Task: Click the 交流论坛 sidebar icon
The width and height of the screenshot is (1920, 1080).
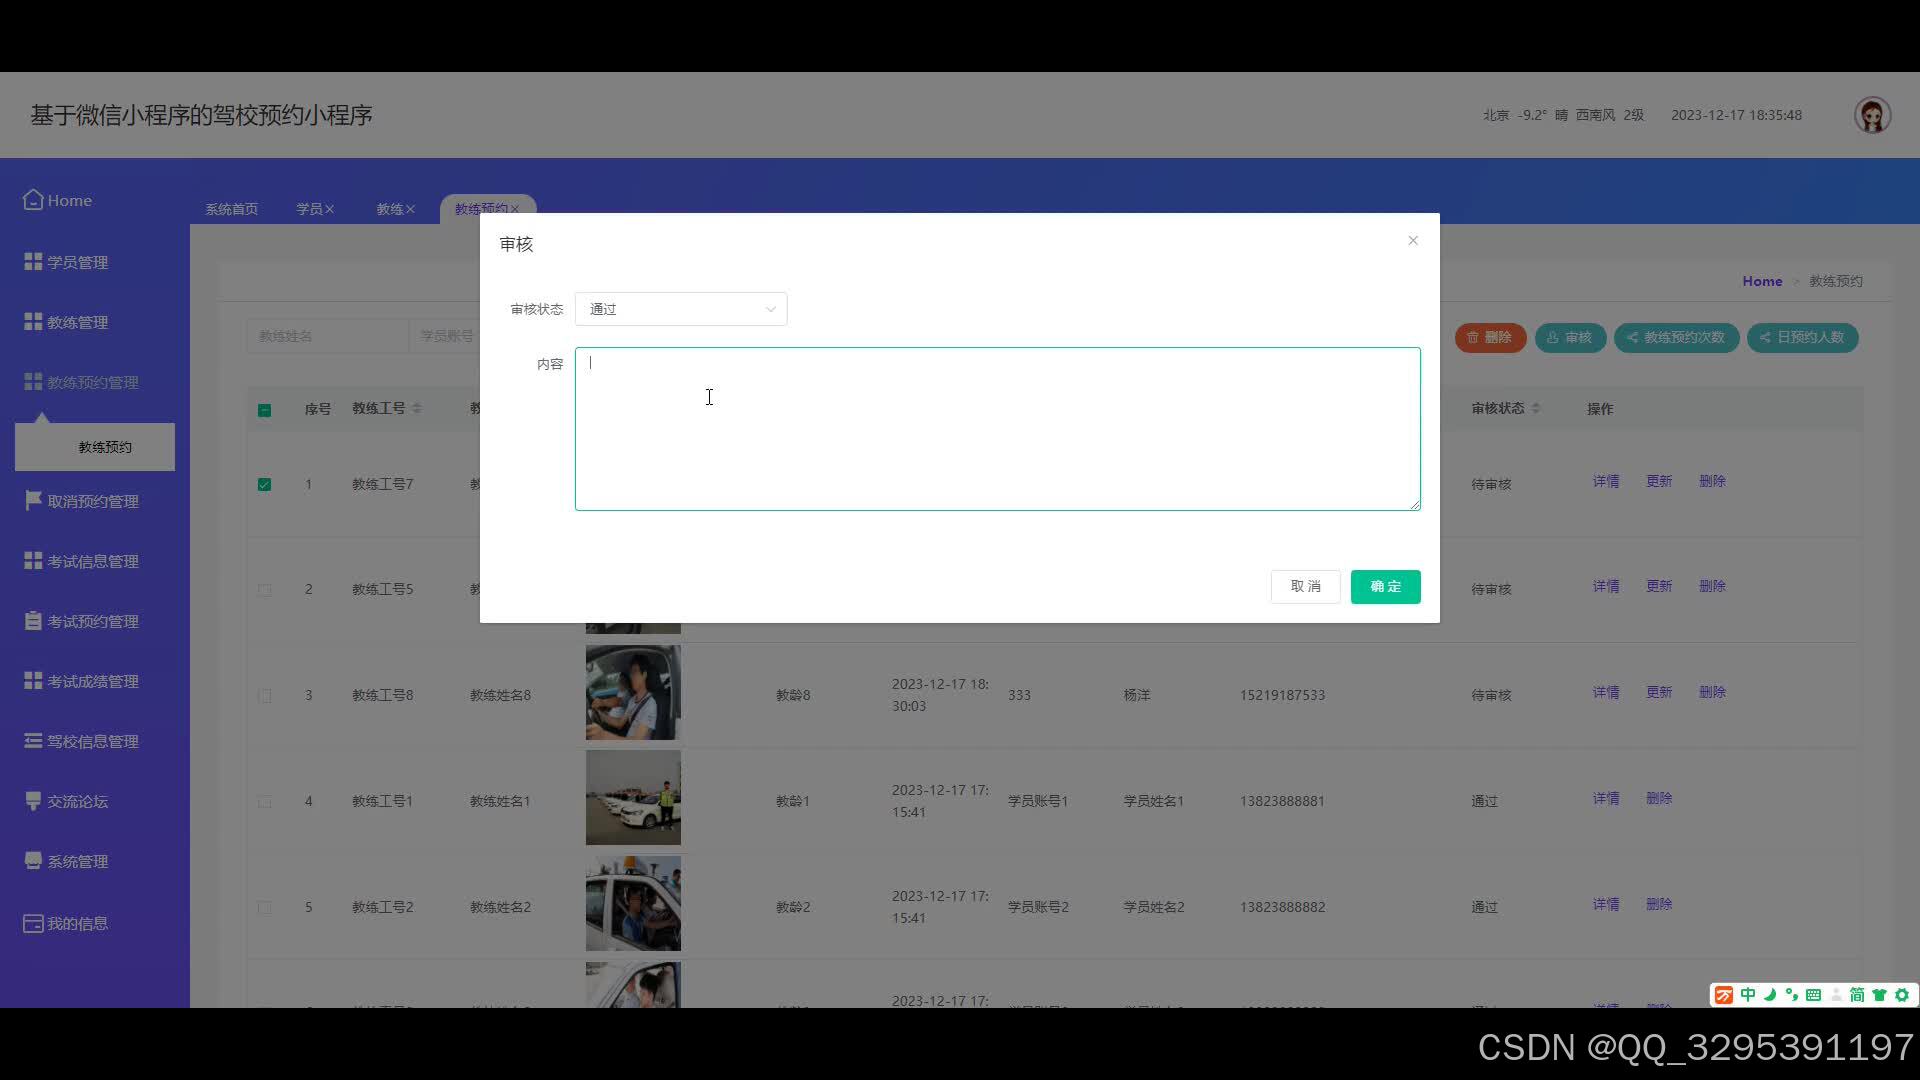Action: (x=33, y=801)
